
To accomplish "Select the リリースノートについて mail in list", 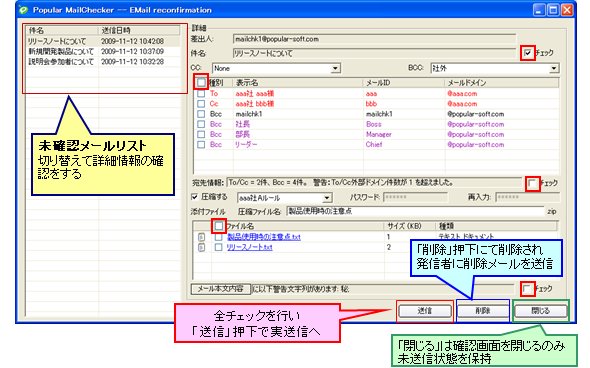I will [x=102, y=41].
